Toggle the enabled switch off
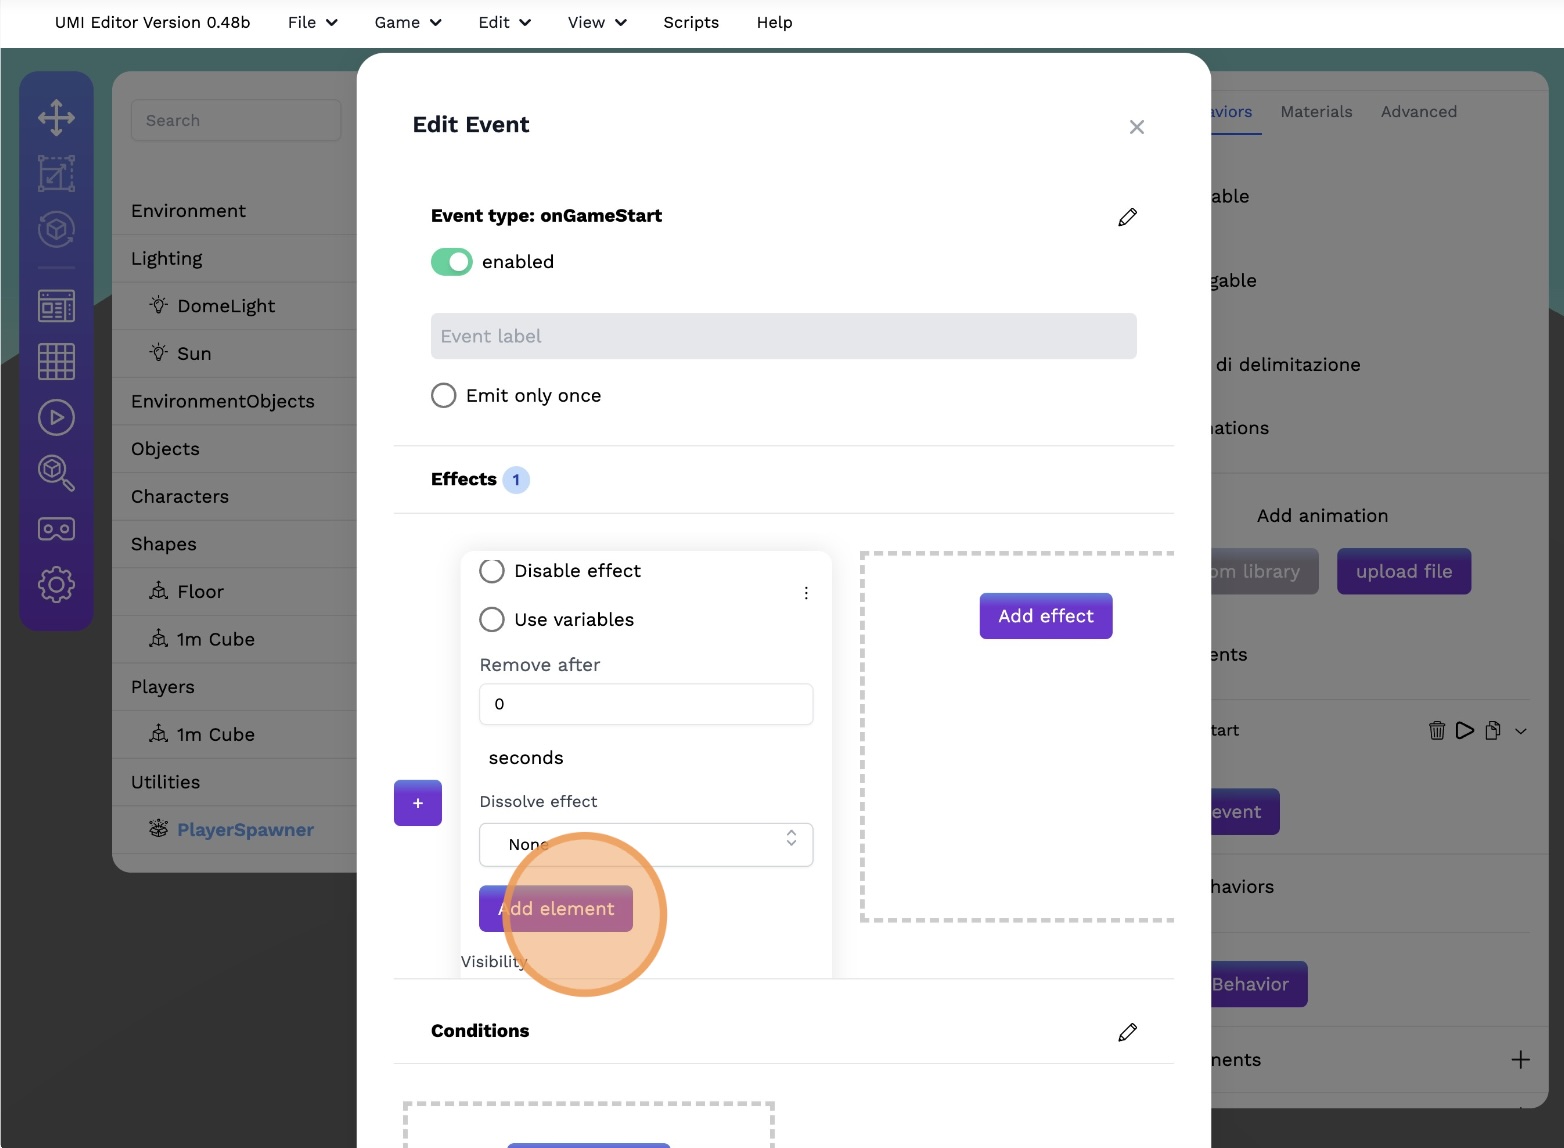 point(451,262)
